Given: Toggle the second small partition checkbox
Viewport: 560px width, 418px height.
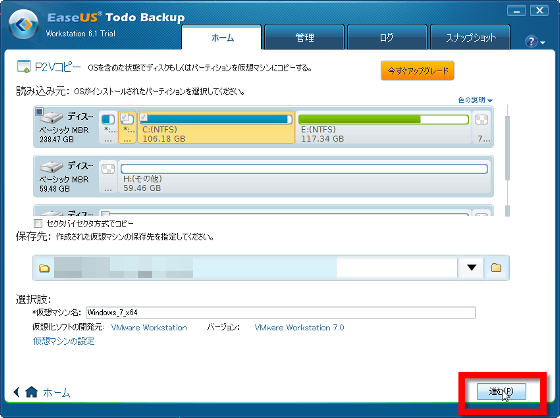Looking at the screenshot, I should click(x=125, y=117).
